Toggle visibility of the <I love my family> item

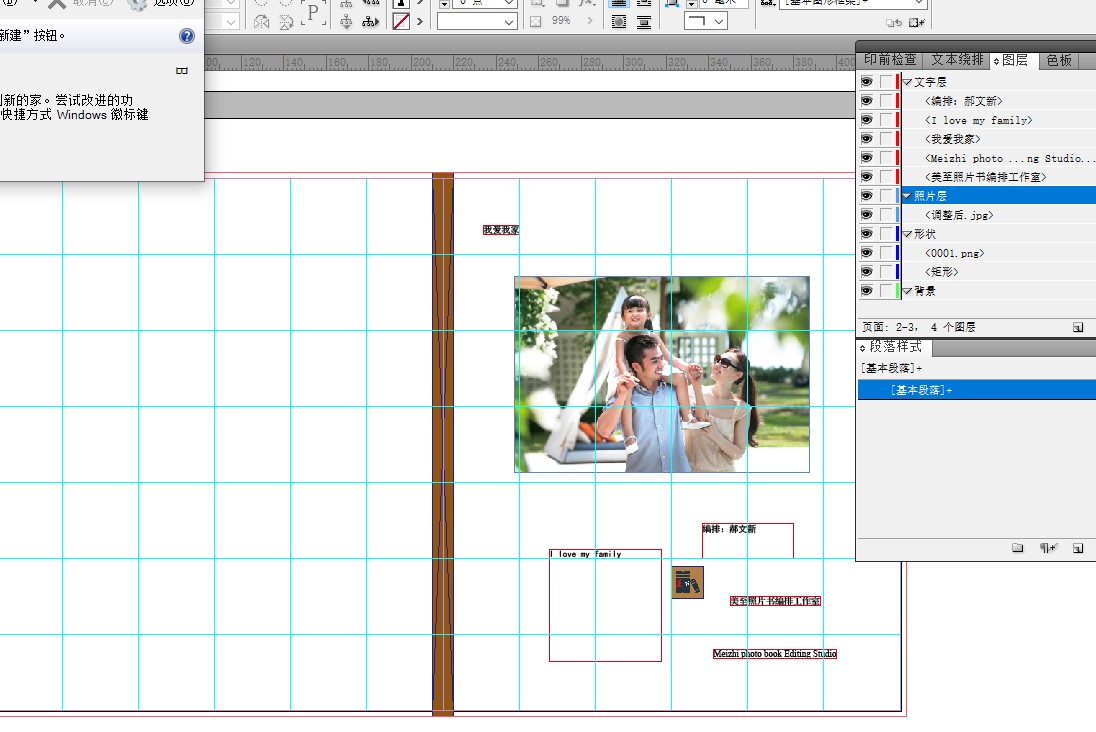pyautogui.click(x=867, y=120)
